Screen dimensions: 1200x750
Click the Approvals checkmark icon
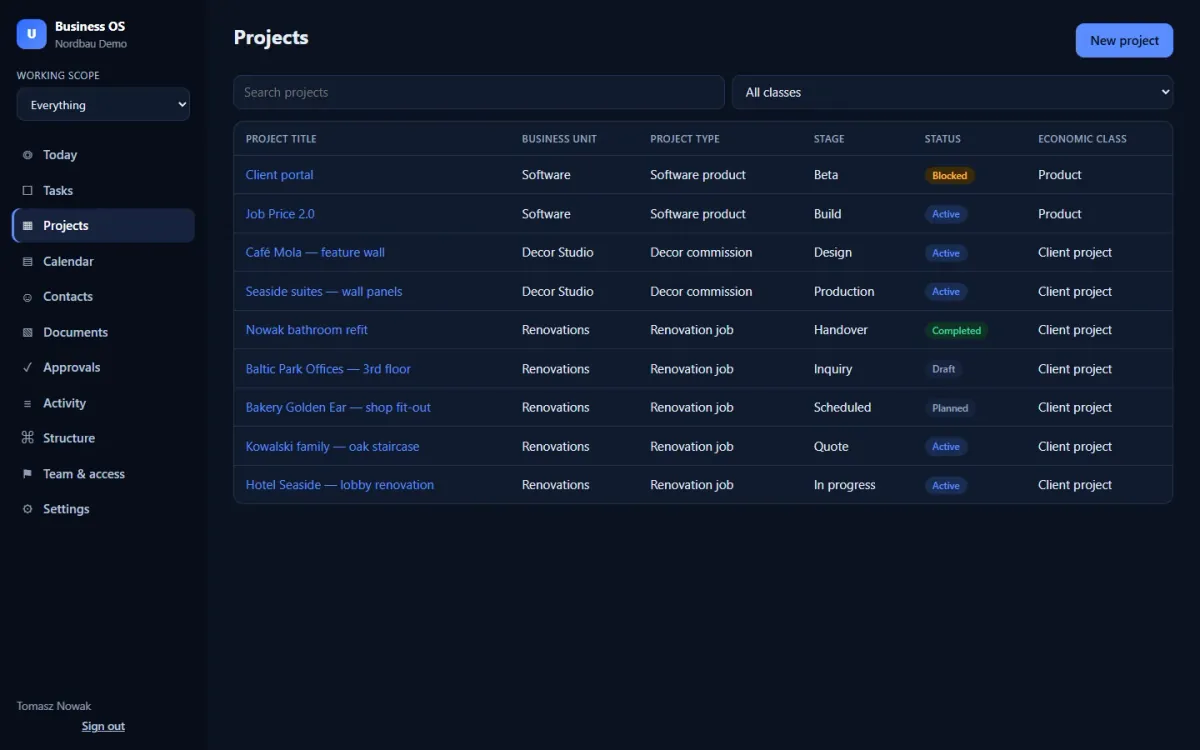click(27, 367)
